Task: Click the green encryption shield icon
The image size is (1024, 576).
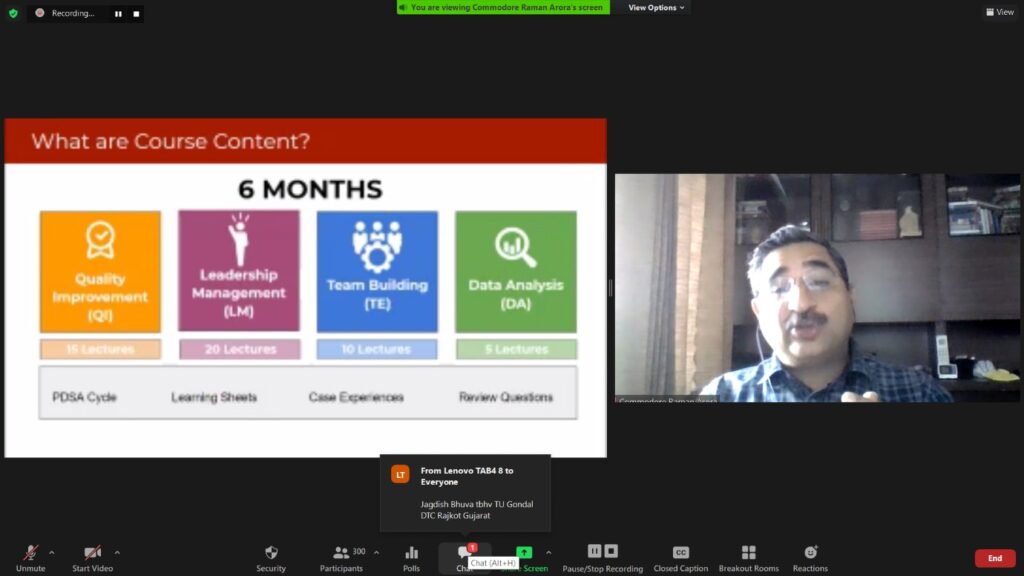Action: point(13,13)
